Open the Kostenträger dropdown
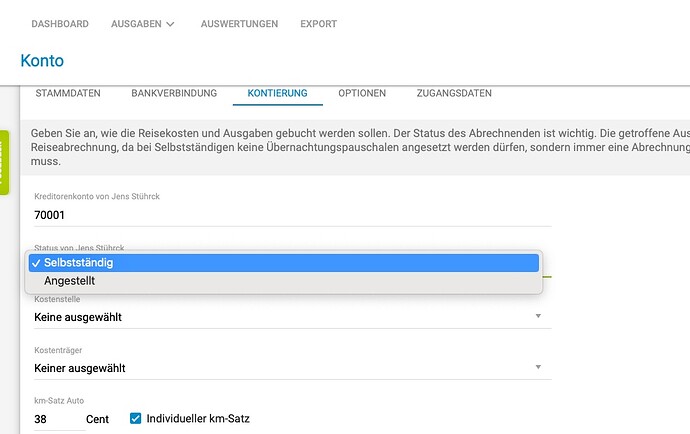The height and width of the screenshot is (434, 690). [x=293, y=368]
